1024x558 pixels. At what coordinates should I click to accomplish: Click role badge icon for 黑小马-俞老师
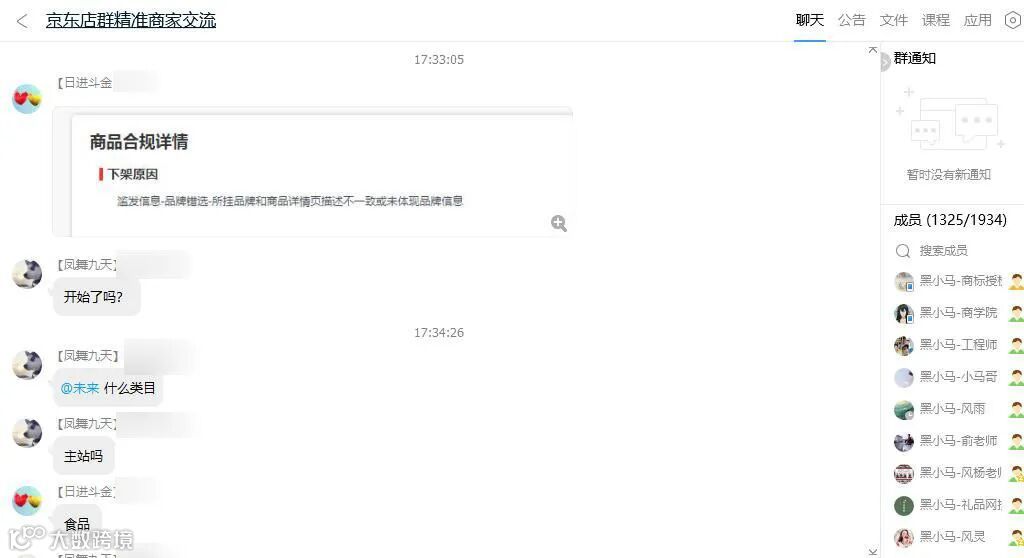point(1016,442)
